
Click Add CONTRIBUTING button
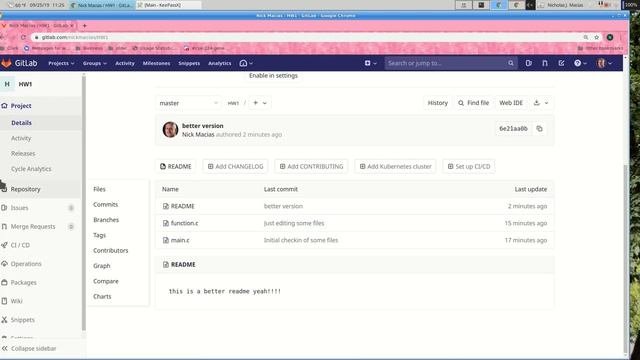[x=311, y=167]
